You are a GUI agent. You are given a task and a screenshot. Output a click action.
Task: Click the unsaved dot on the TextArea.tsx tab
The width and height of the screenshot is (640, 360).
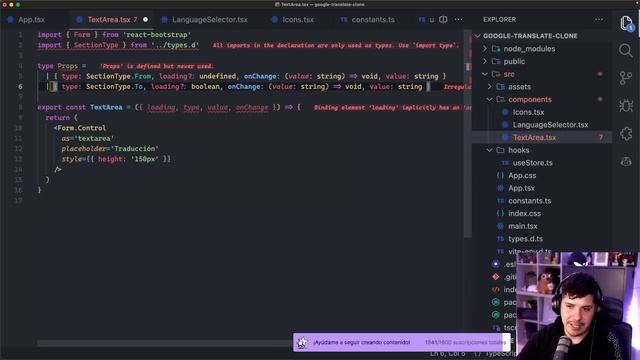pyautogui.click(x=145, y=20)
